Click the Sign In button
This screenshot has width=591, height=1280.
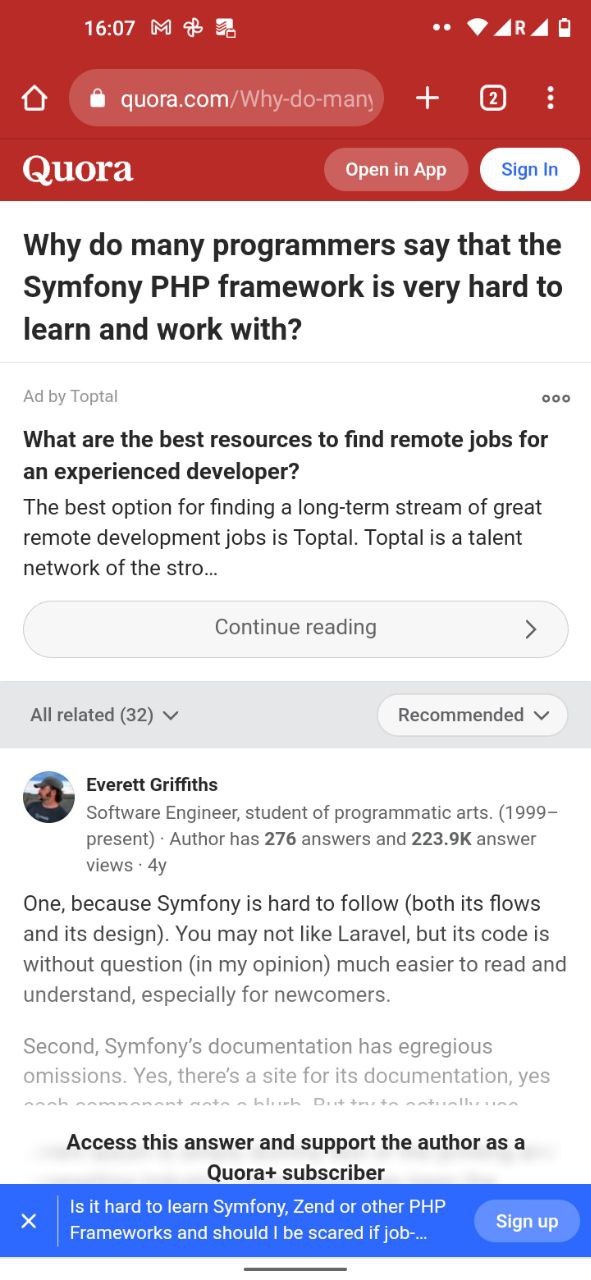click(530, 169)
